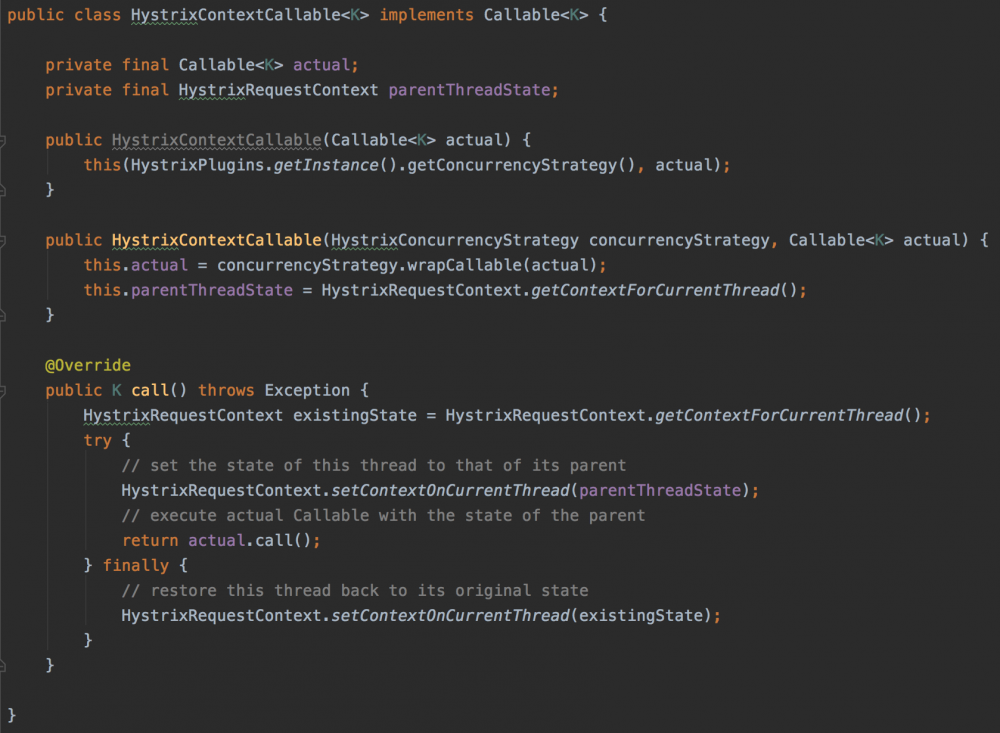The height and width of the screenshot is (733, 1000).
Task: Click fold-end marker closing the call() method
Action: [3, 665]
